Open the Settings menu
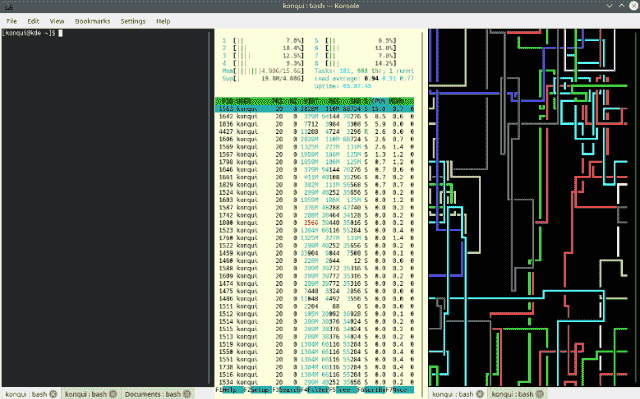This screenshot has width=640, height=399. point(133,21)
